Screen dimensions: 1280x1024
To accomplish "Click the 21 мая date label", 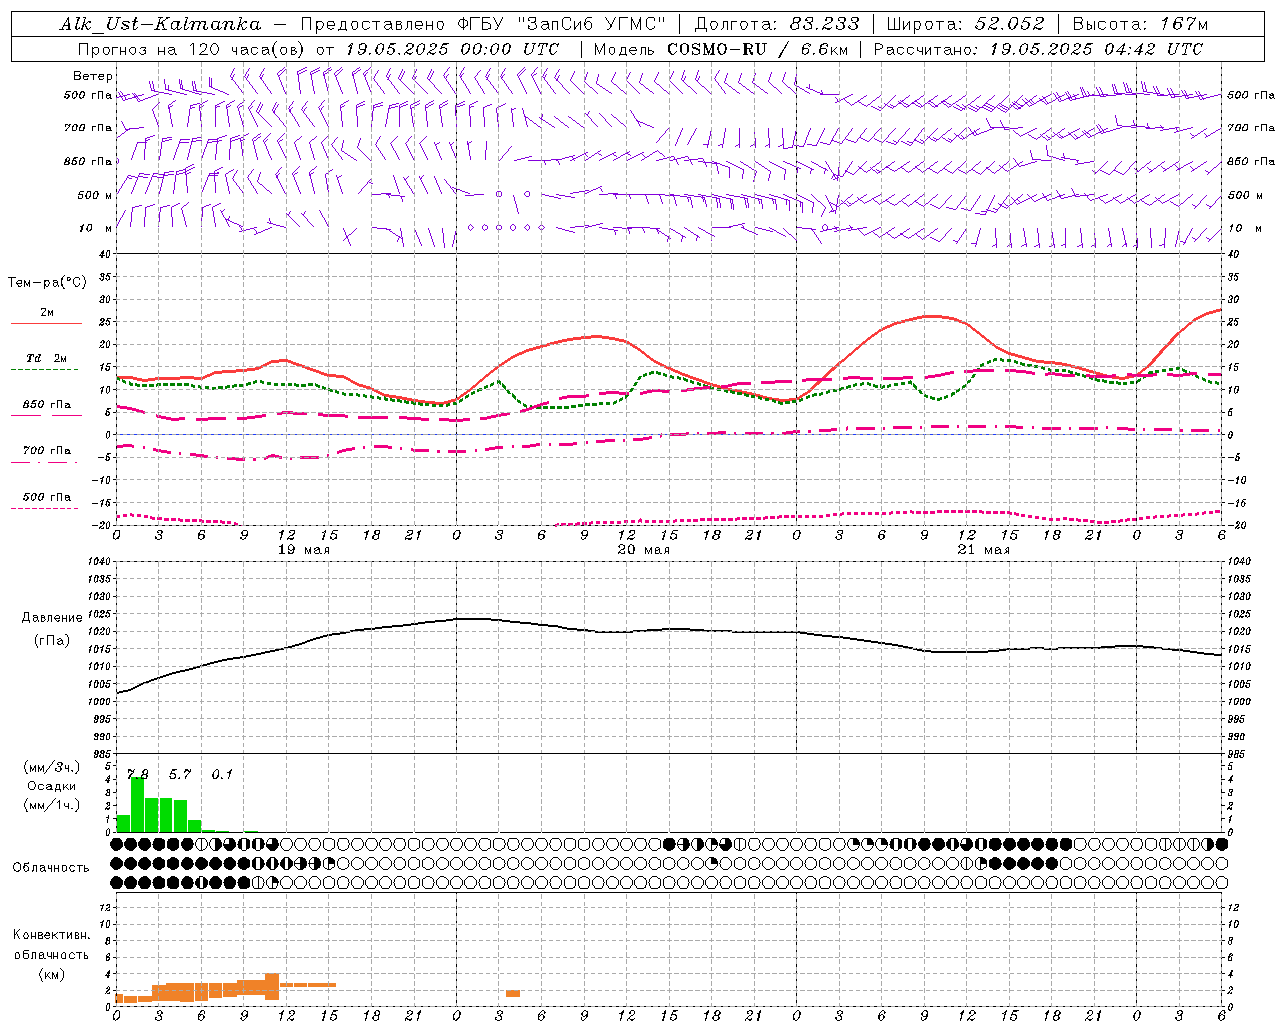I will 983,550.
